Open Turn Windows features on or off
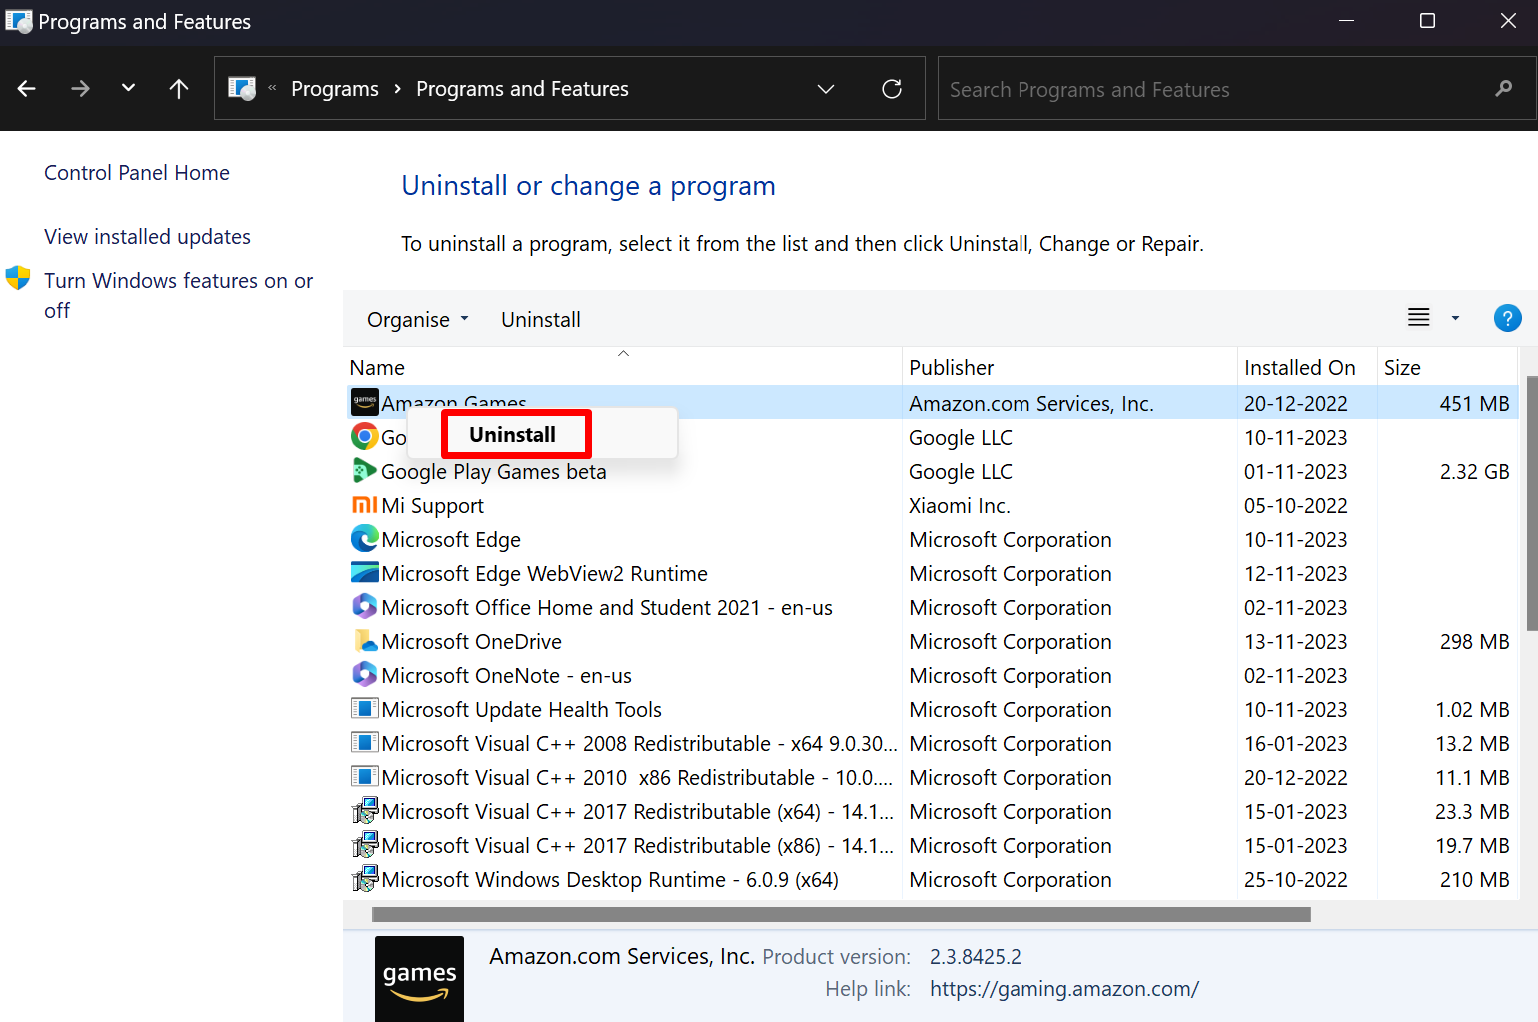Screen dimensions: 1538x1022 pyautogui.click(x=178, y=295)
